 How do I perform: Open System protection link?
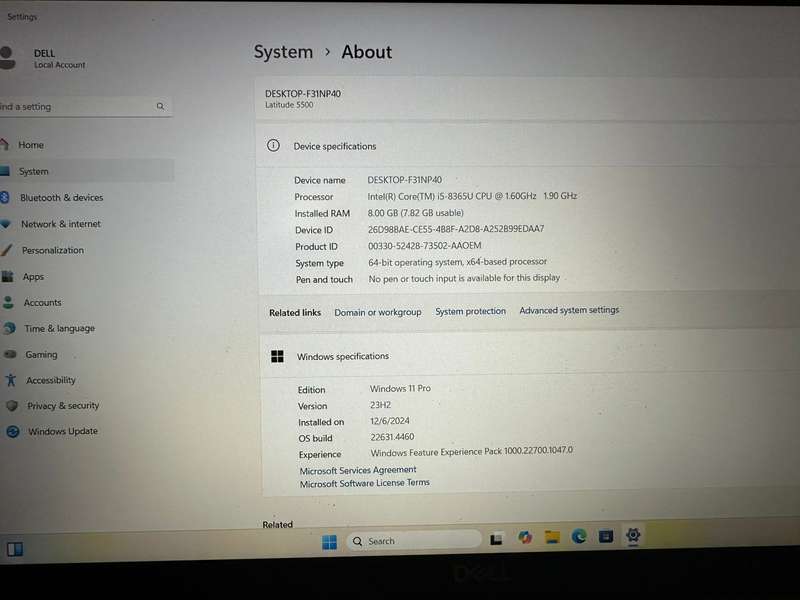470,311
